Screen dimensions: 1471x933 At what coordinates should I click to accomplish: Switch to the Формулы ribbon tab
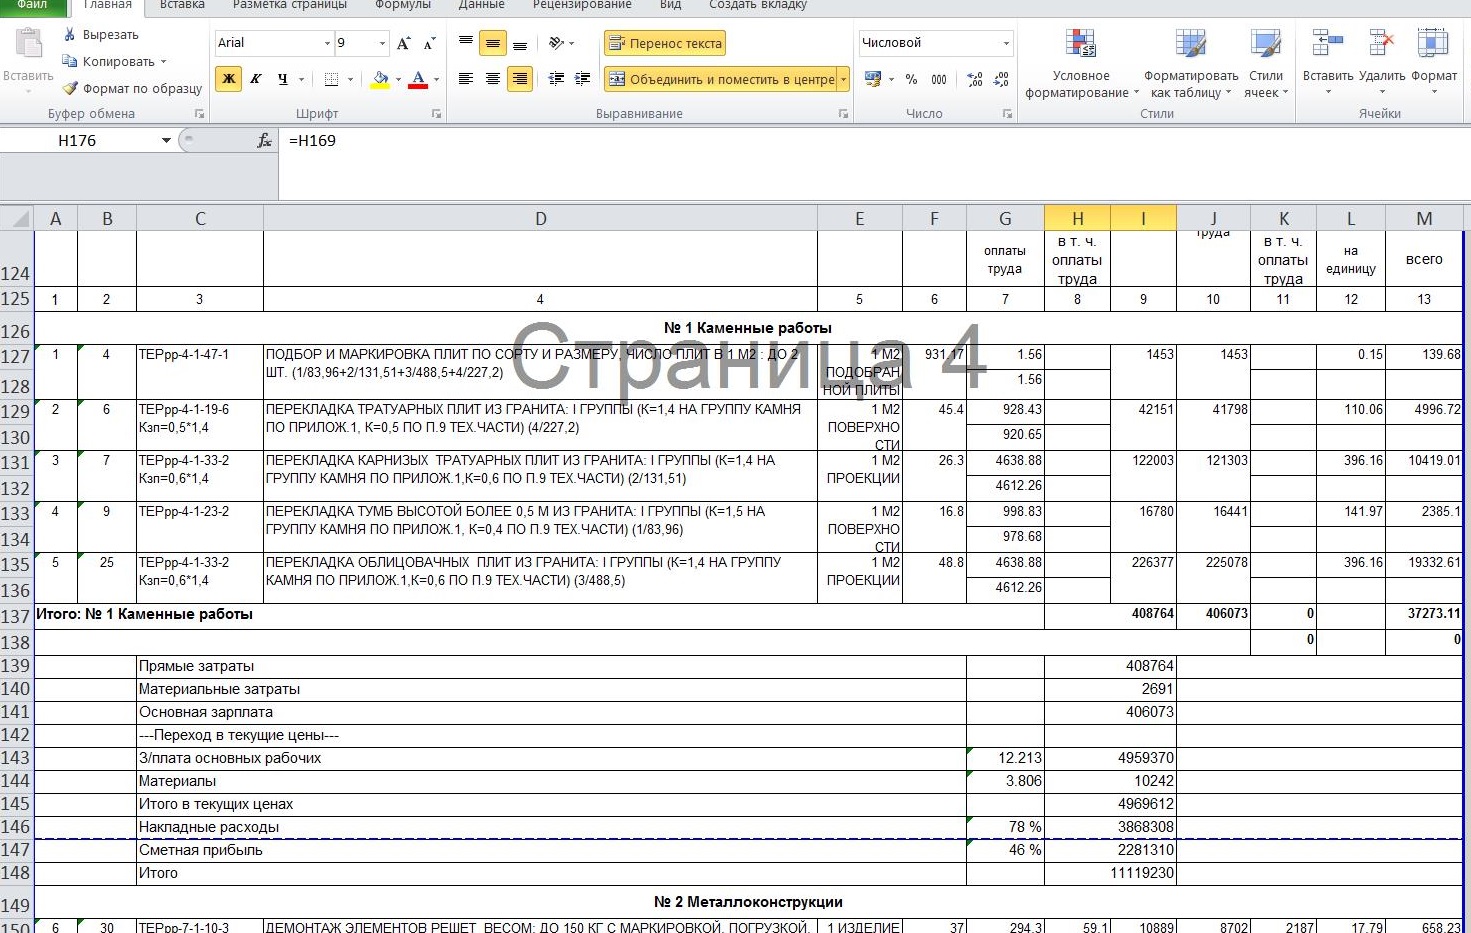point(402,5)
